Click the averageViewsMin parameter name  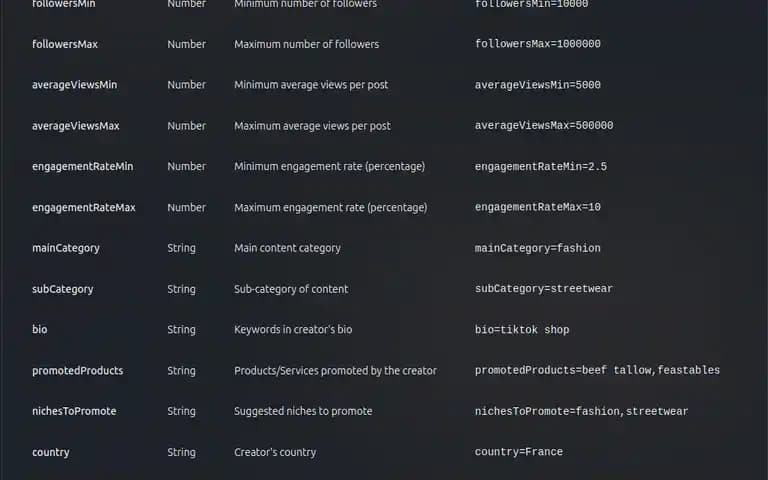(x=74, y=85)
